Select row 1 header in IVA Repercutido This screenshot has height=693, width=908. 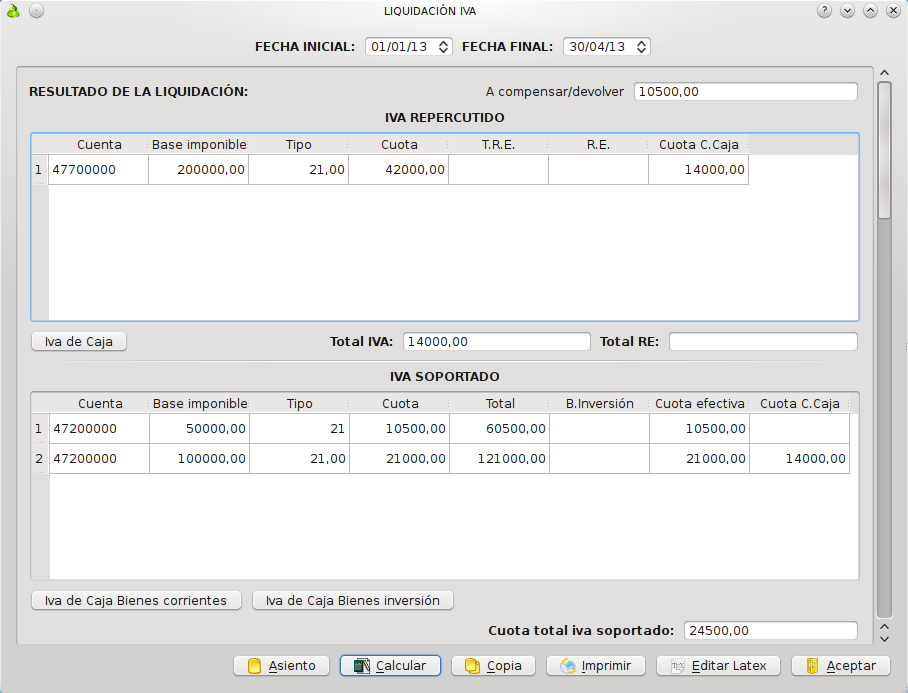click(x=39, y=170)
